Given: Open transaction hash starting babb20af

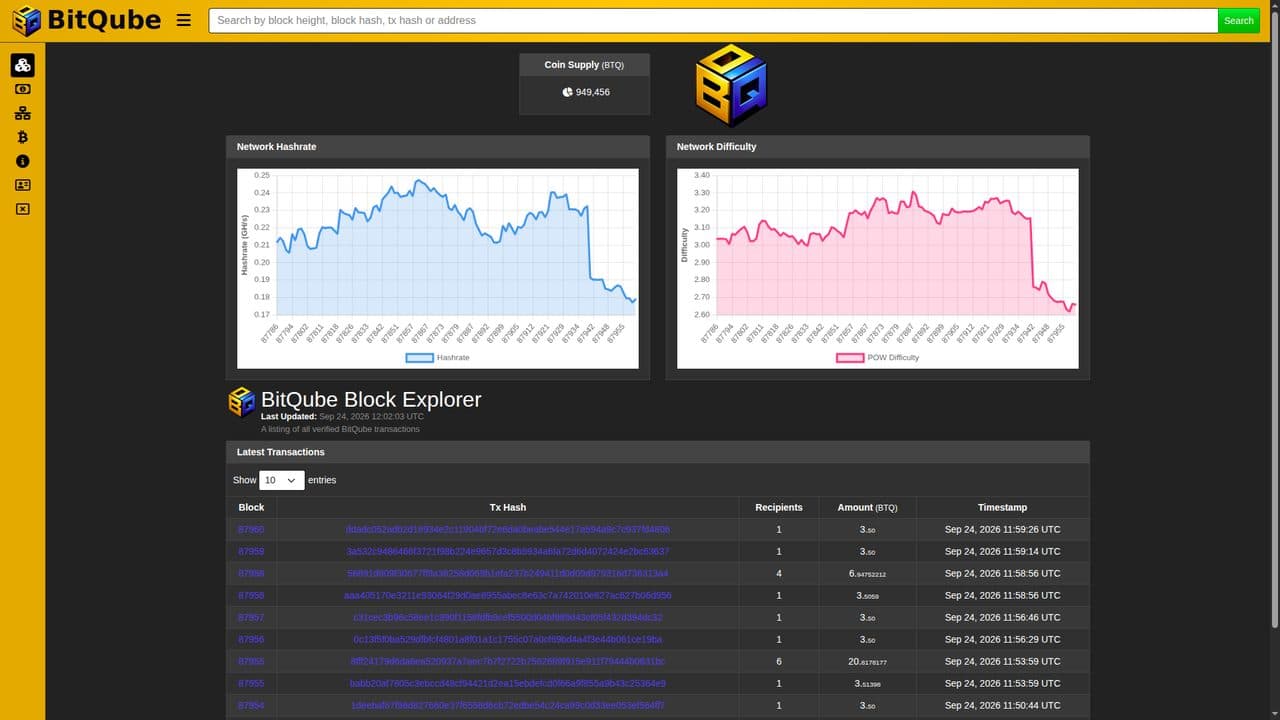Looking at the screenshot, I should (x=507, y=683).
